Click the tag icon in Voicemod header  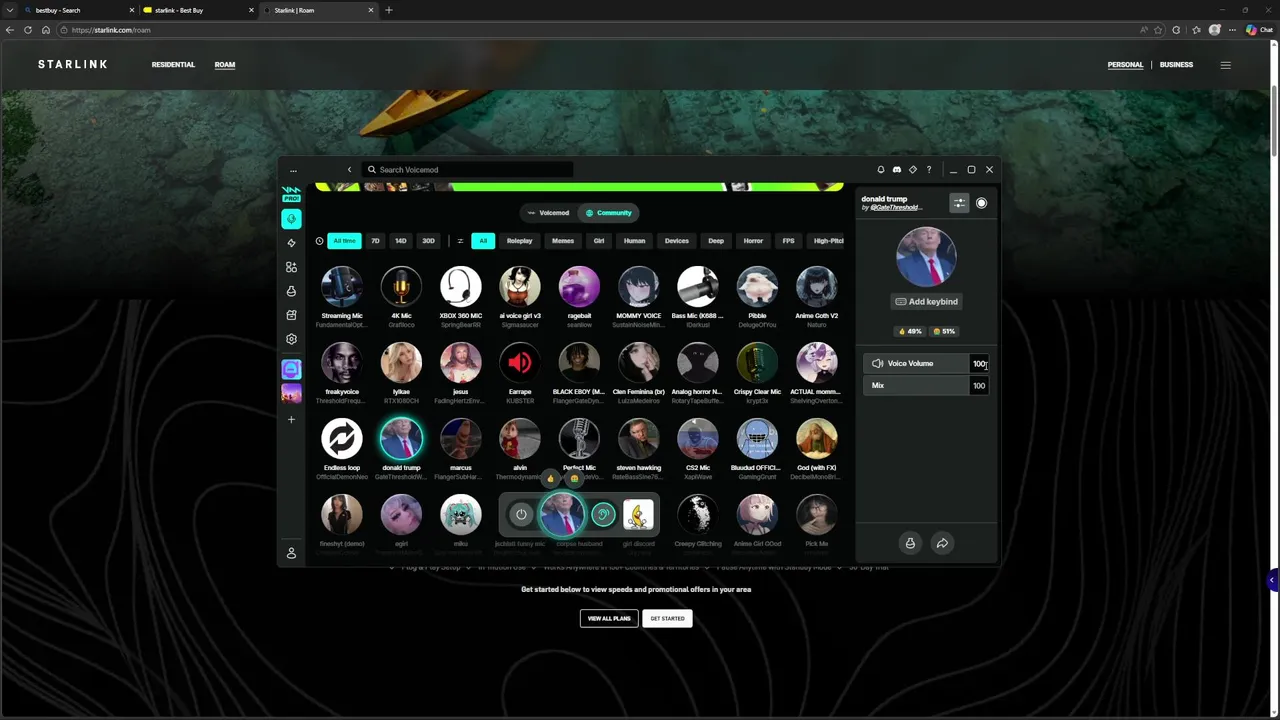(x=913, y=170)
